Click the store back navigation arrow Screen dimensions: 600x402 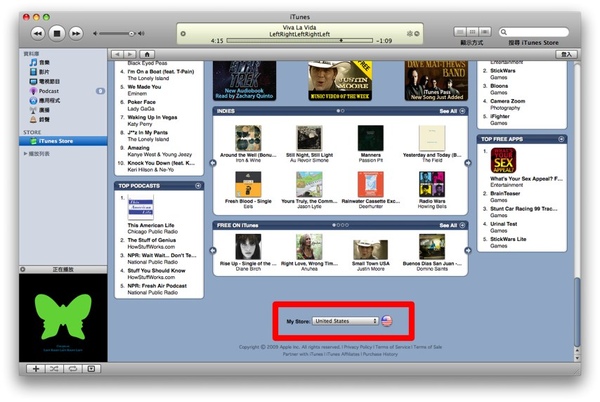[117, 54]
